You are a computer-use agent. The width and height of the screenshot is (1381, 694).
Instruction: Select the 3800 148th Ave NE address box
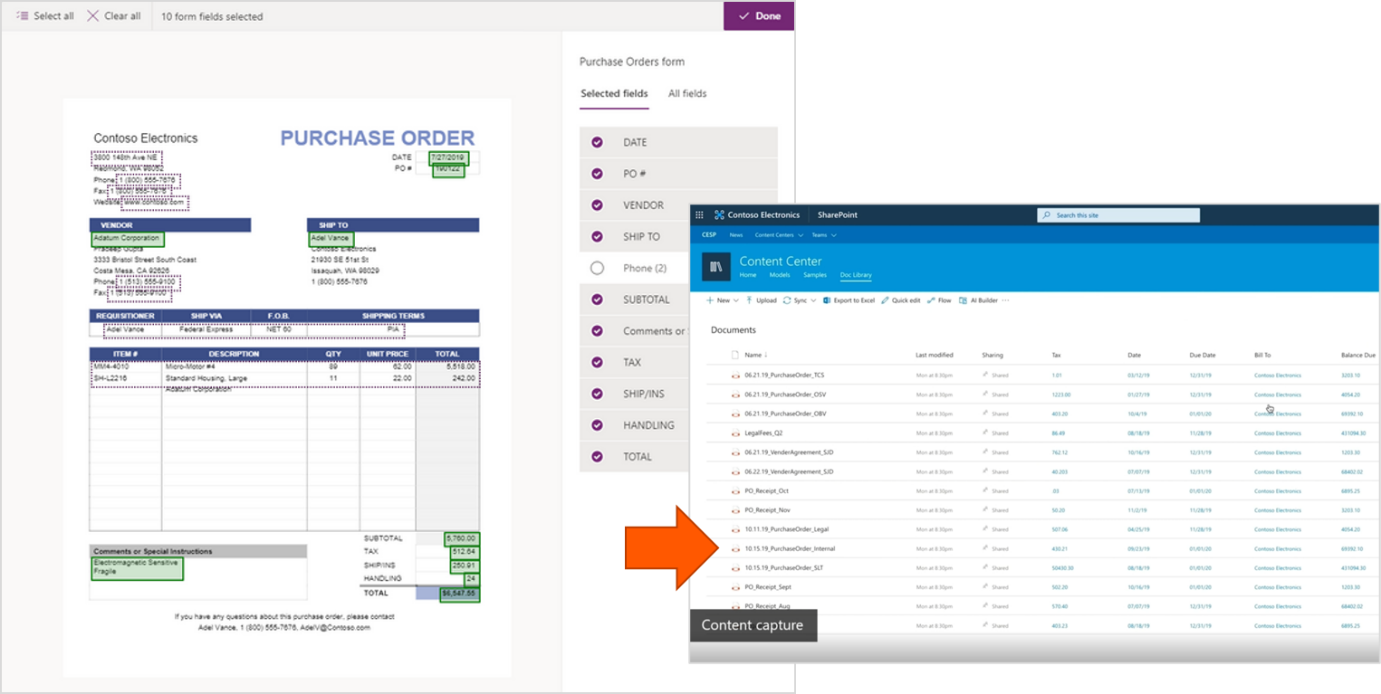coord(125,158)
